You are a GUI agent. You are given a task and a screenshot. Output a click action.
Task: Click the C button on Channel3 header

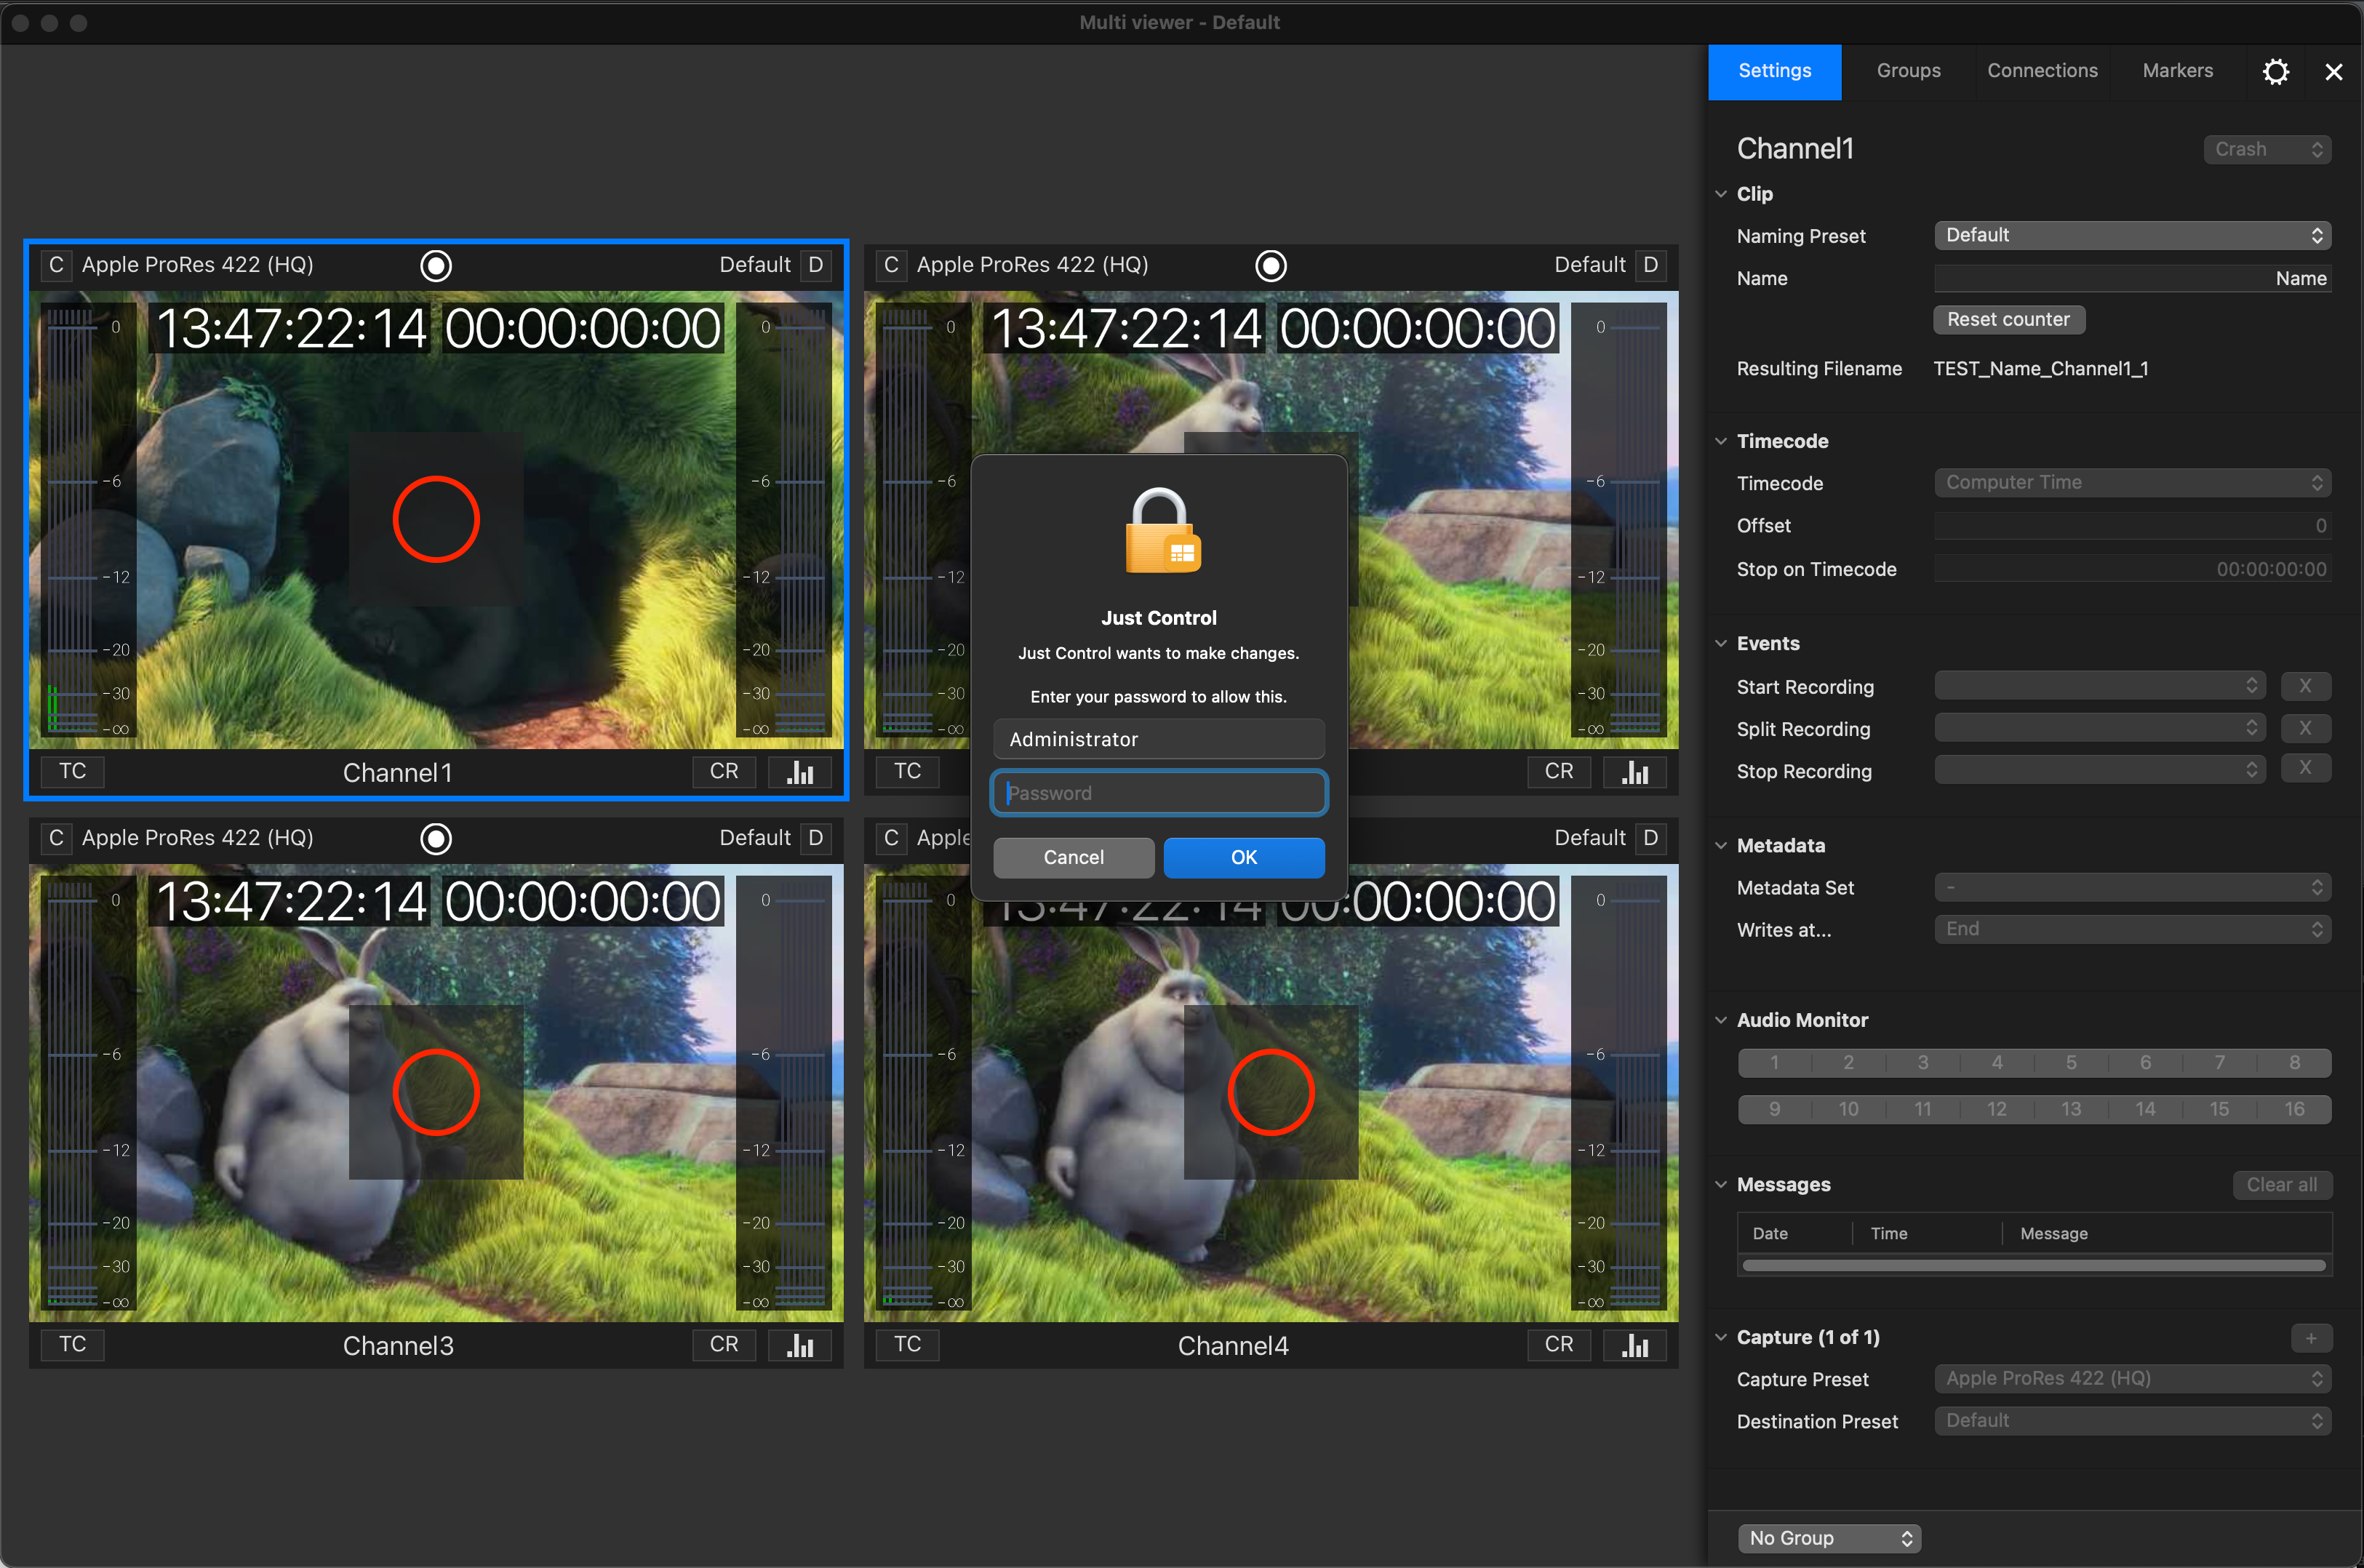56,838
